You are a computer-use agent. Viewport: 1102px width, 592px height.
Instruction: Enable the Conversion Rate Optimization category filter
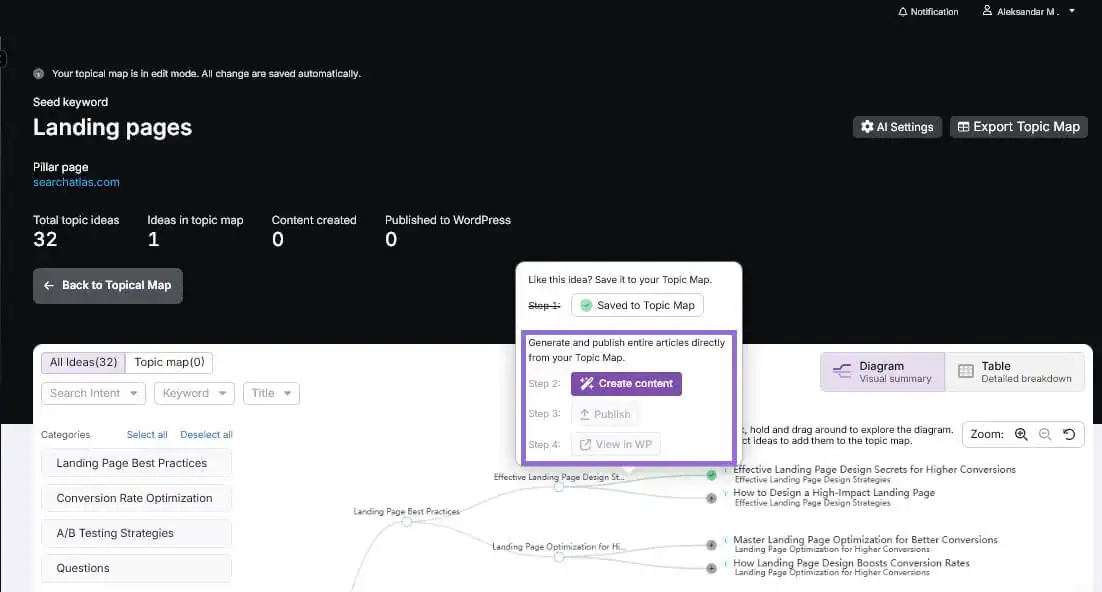[x=136, y=498]
